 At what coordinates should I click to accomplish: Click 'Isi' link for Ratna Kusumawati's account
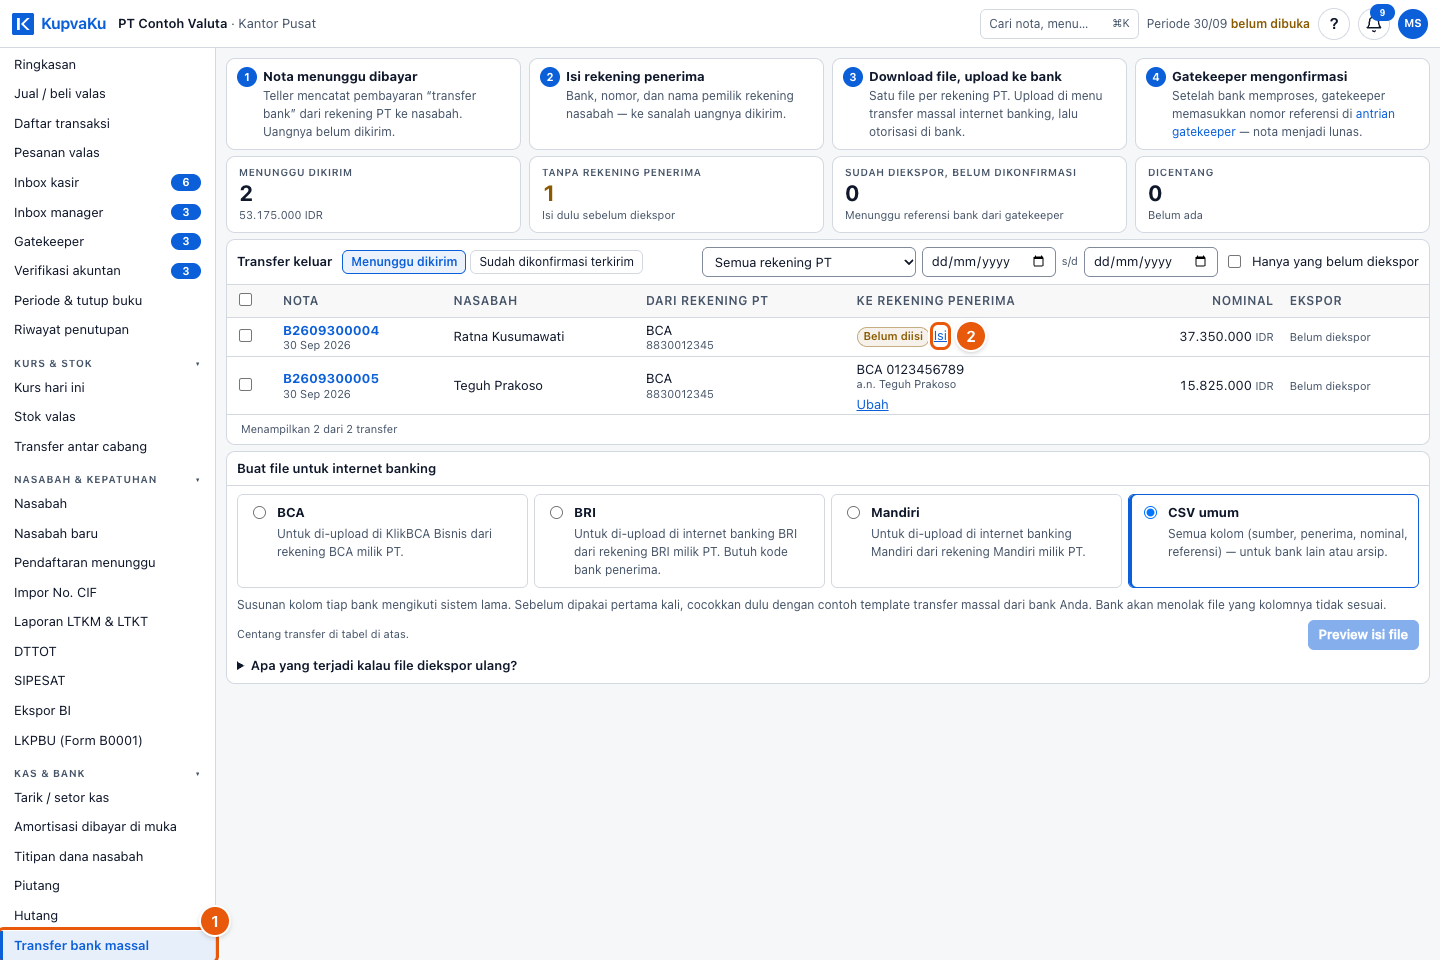click(x=940, y=337)
